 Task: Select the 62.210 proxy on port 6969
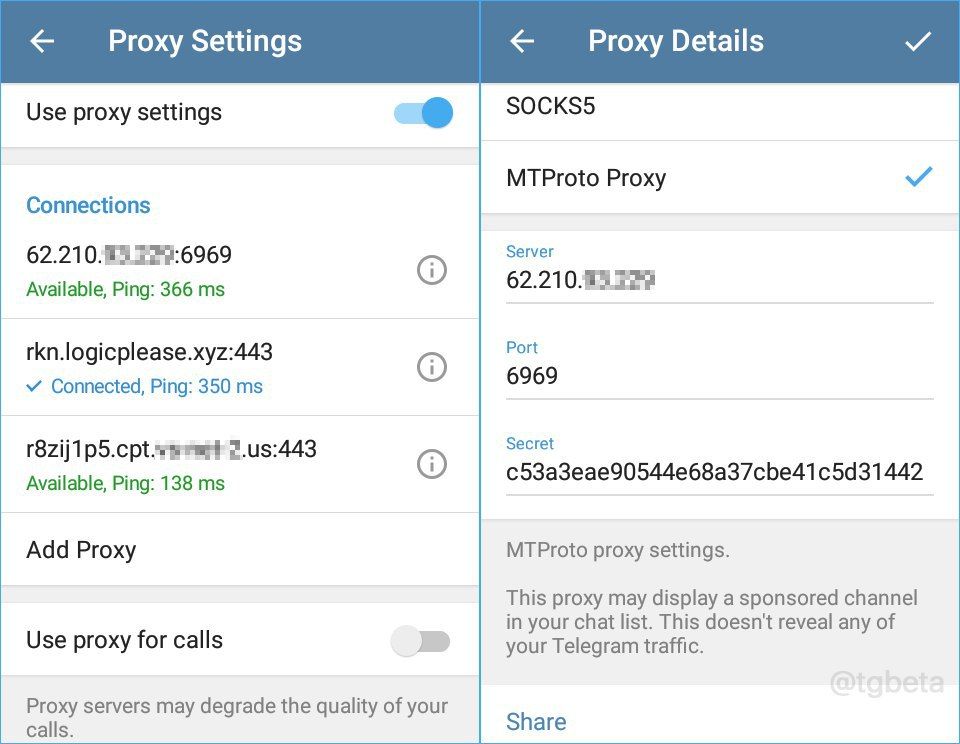[x=130, y=270]
